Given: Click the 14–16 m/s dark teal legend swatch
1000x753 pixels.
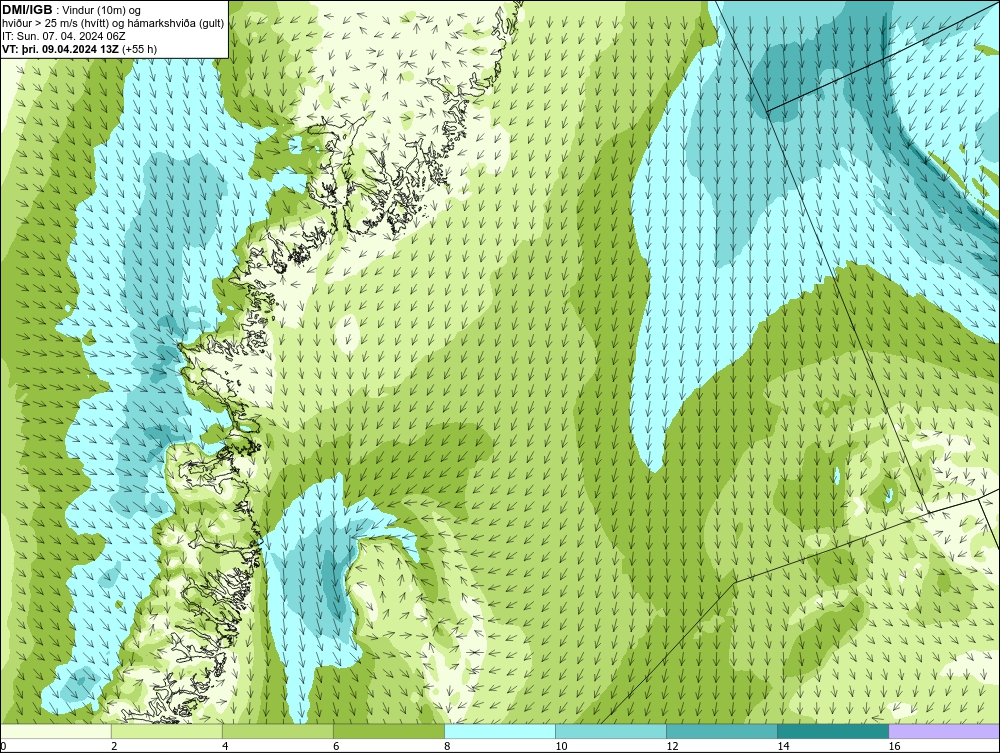Looking at the screenshot, I should [833, 731].
